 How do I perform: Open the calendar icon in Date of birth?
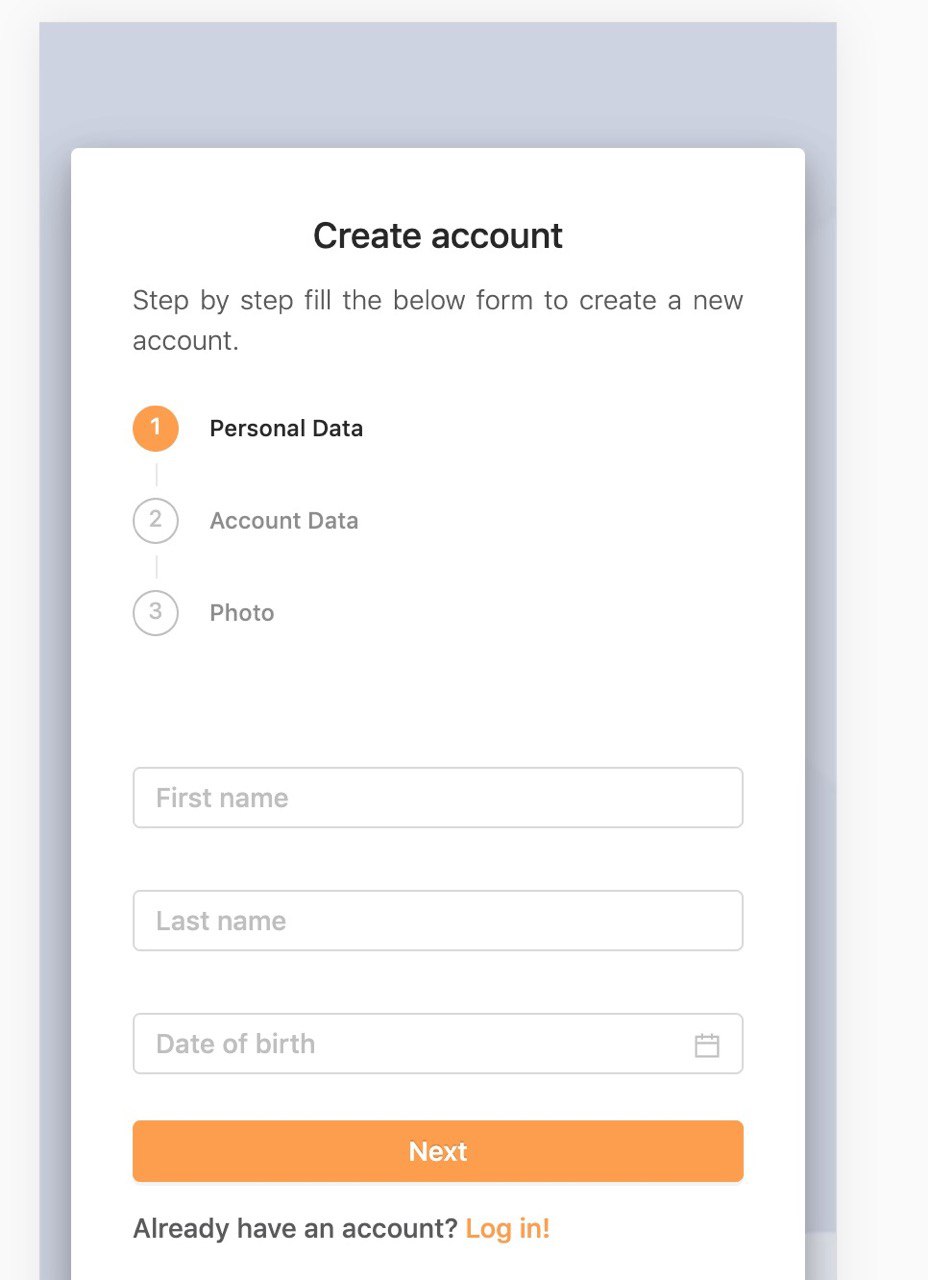click(707, 1045)
